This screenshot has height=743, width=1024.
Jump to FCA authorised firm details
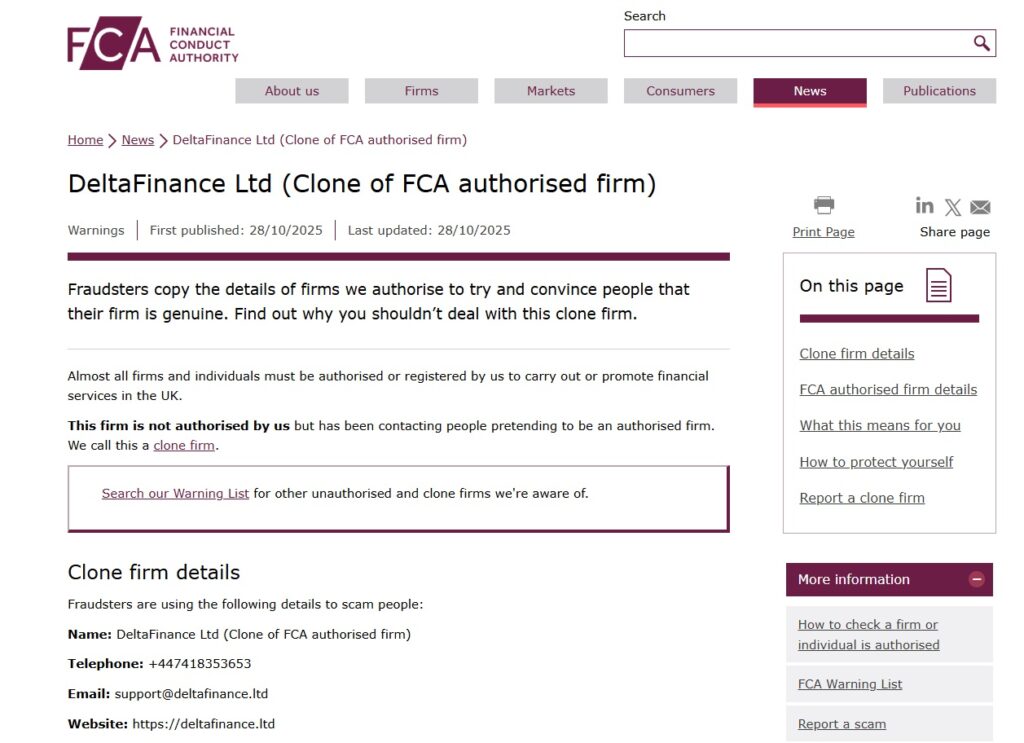pyautogui.click(x=888, y=390)
